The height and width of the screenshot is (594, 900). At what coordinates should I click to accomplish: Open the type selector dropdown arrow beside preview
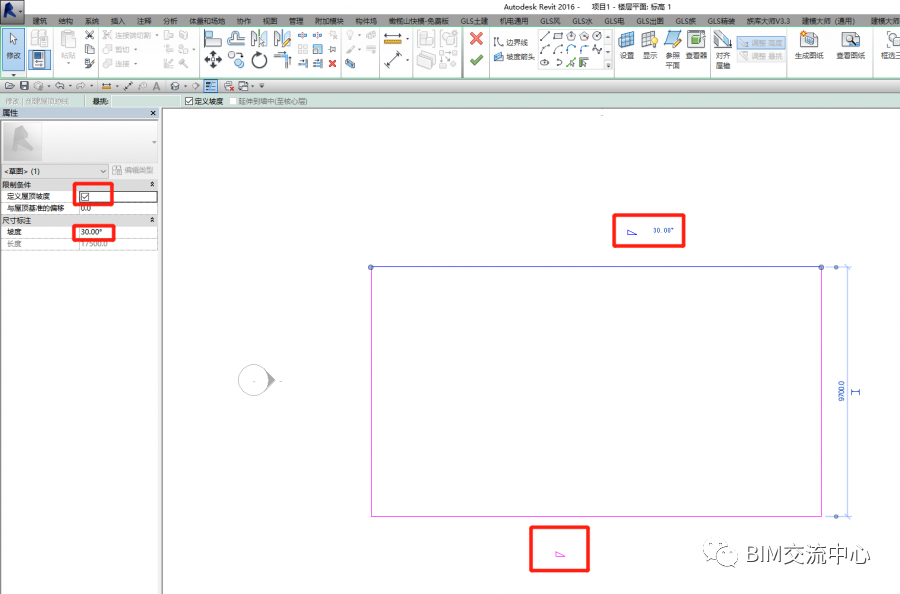pos(154,142)
